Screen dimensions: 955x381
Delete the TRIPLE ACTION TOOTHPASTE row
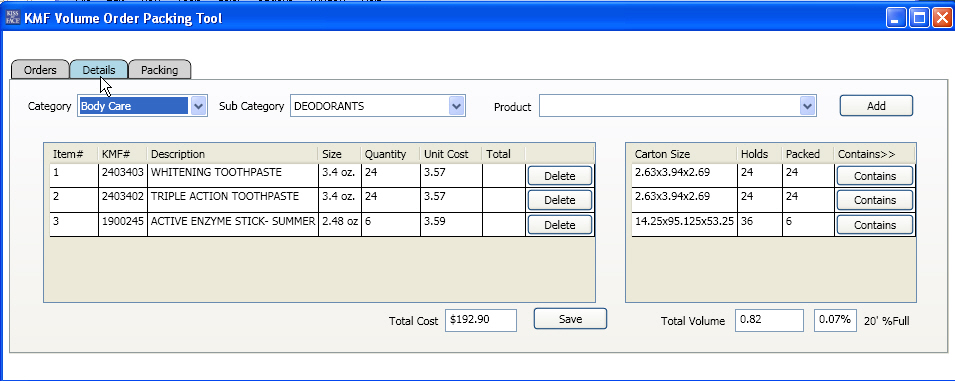(560, 200)
